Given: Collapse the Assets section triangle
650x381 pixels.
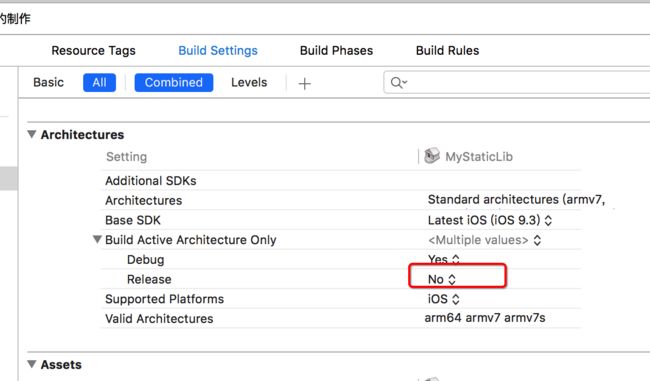Looking at the screenshot, I should pyautogui.click(x=32, y=364).
